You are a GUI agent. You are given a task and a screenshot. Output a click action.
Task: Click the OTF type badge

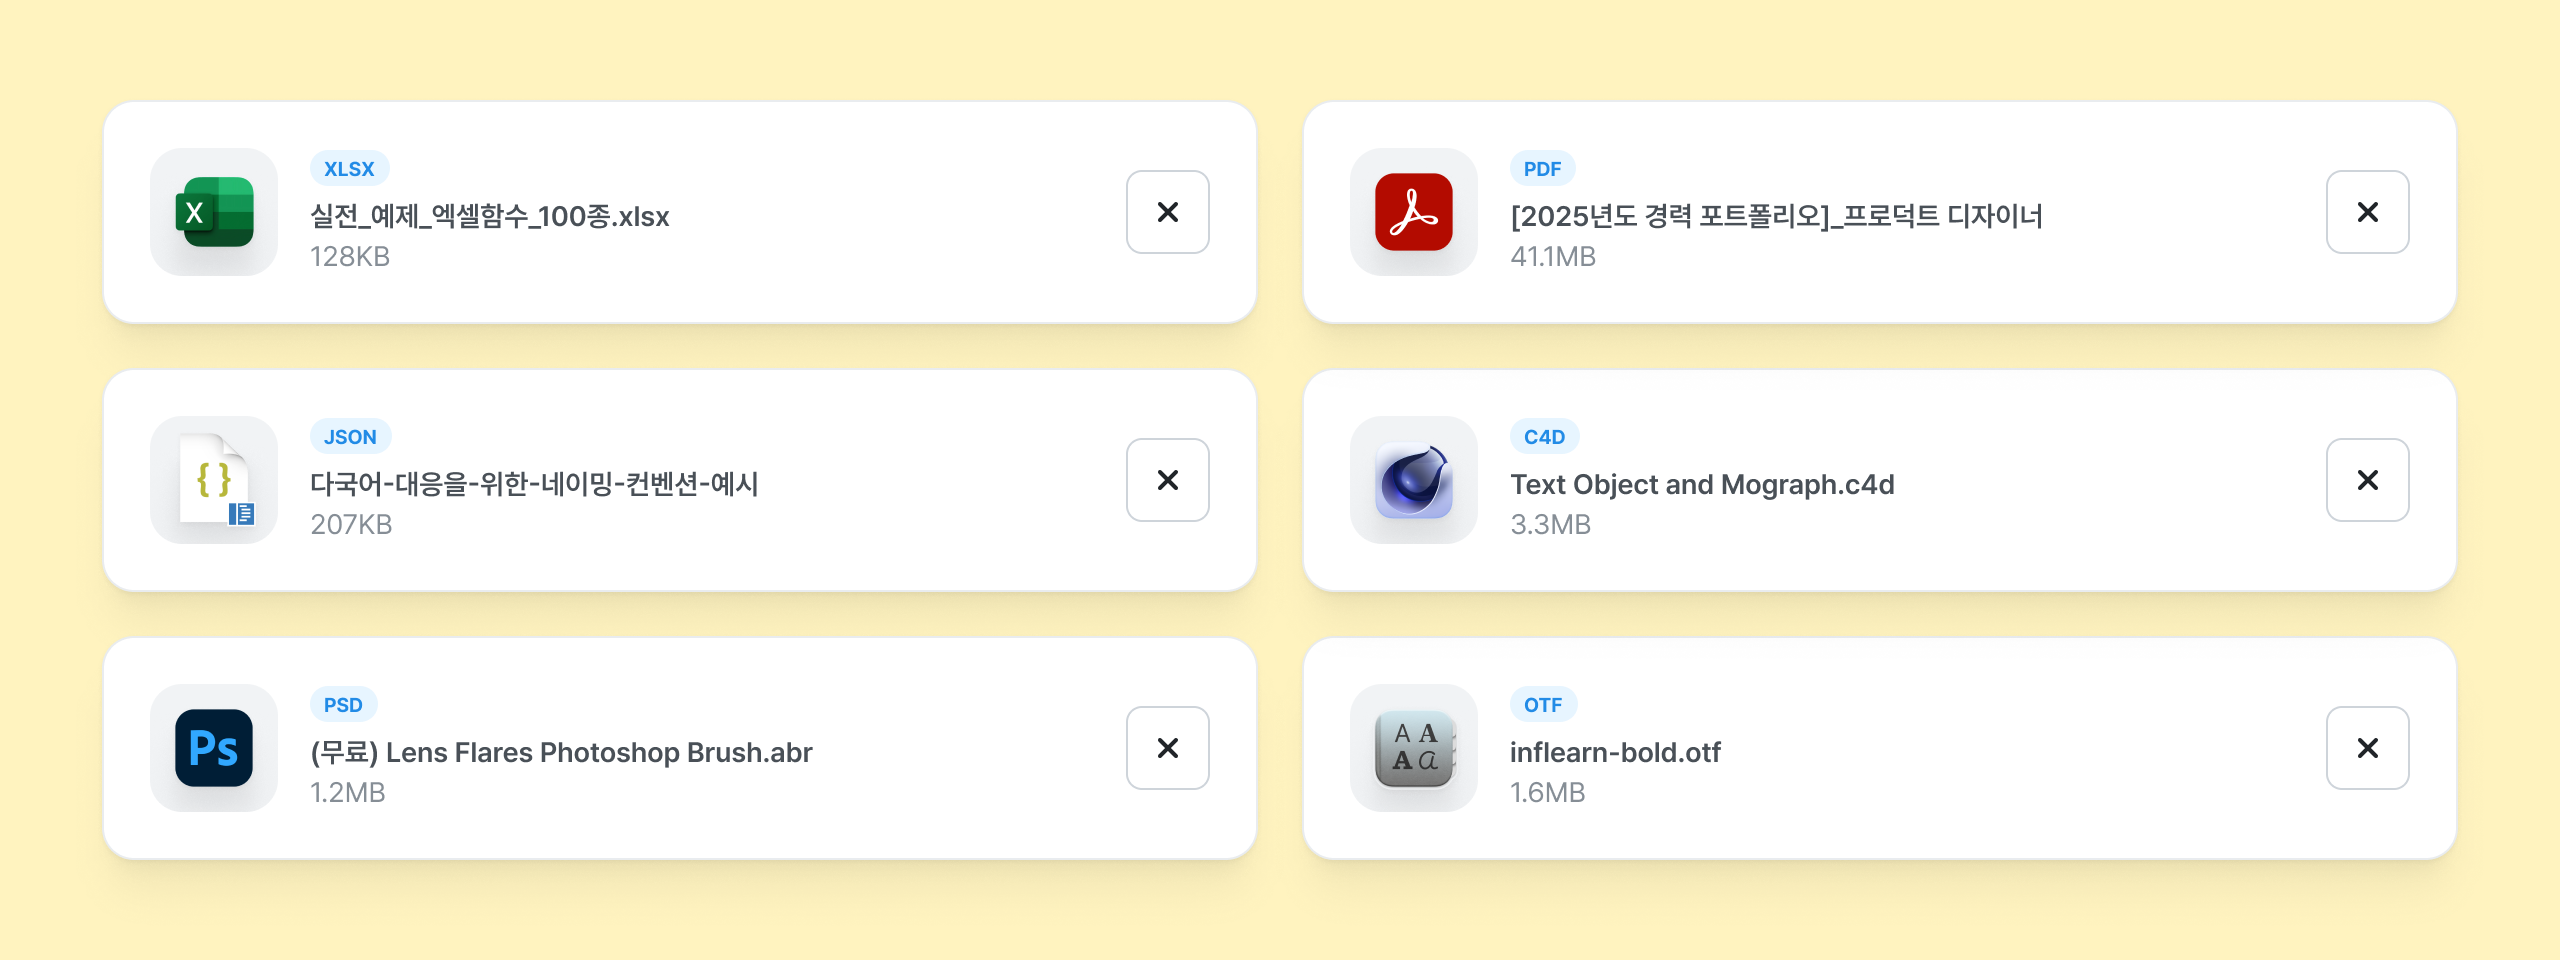click(1543, 705)
